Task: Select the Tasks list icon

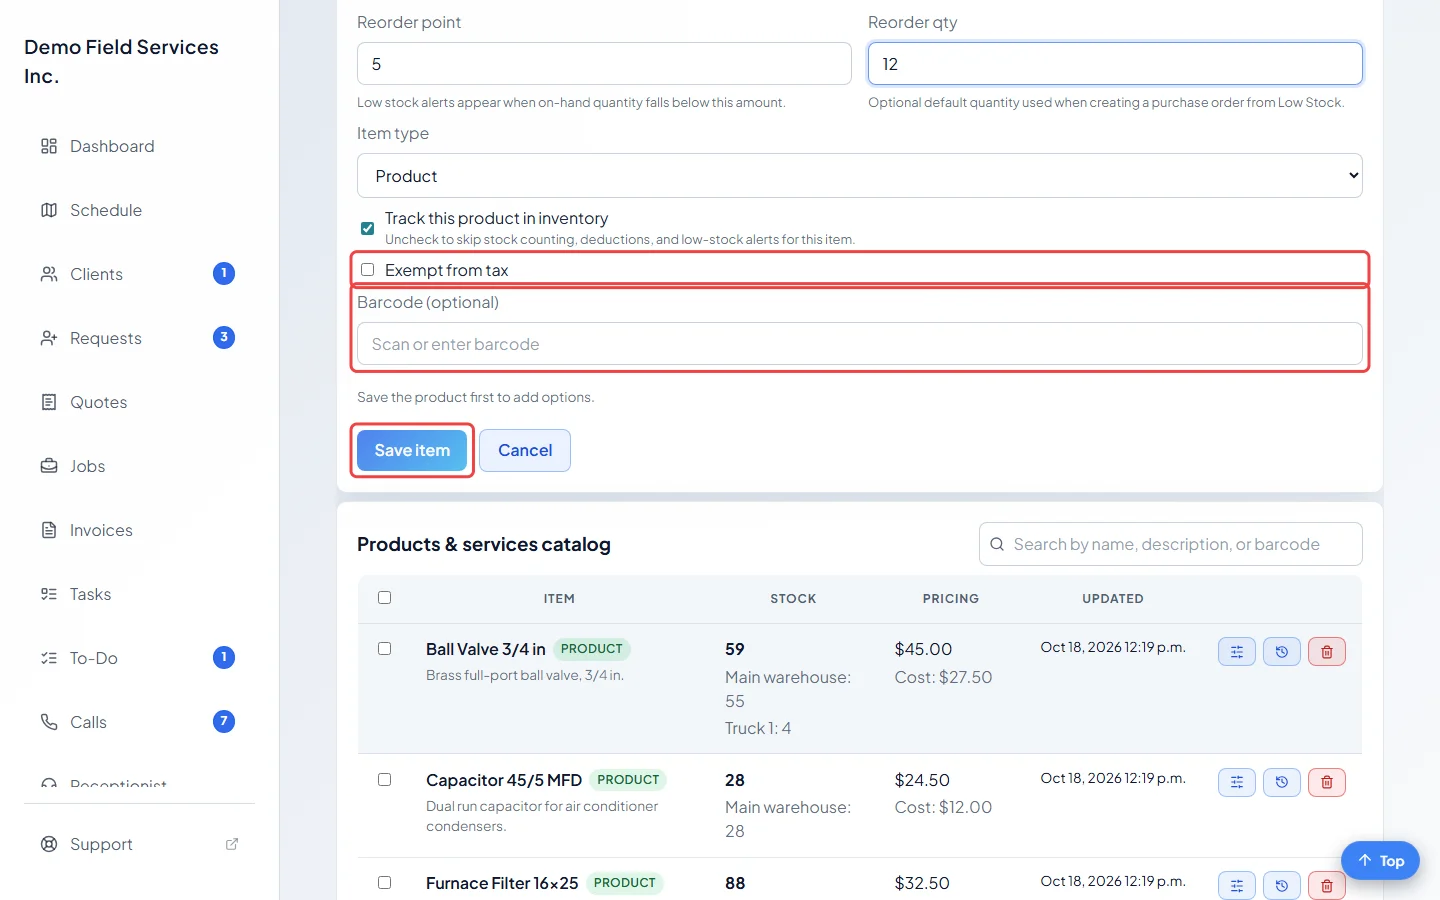Action: (x=49, y=594)
